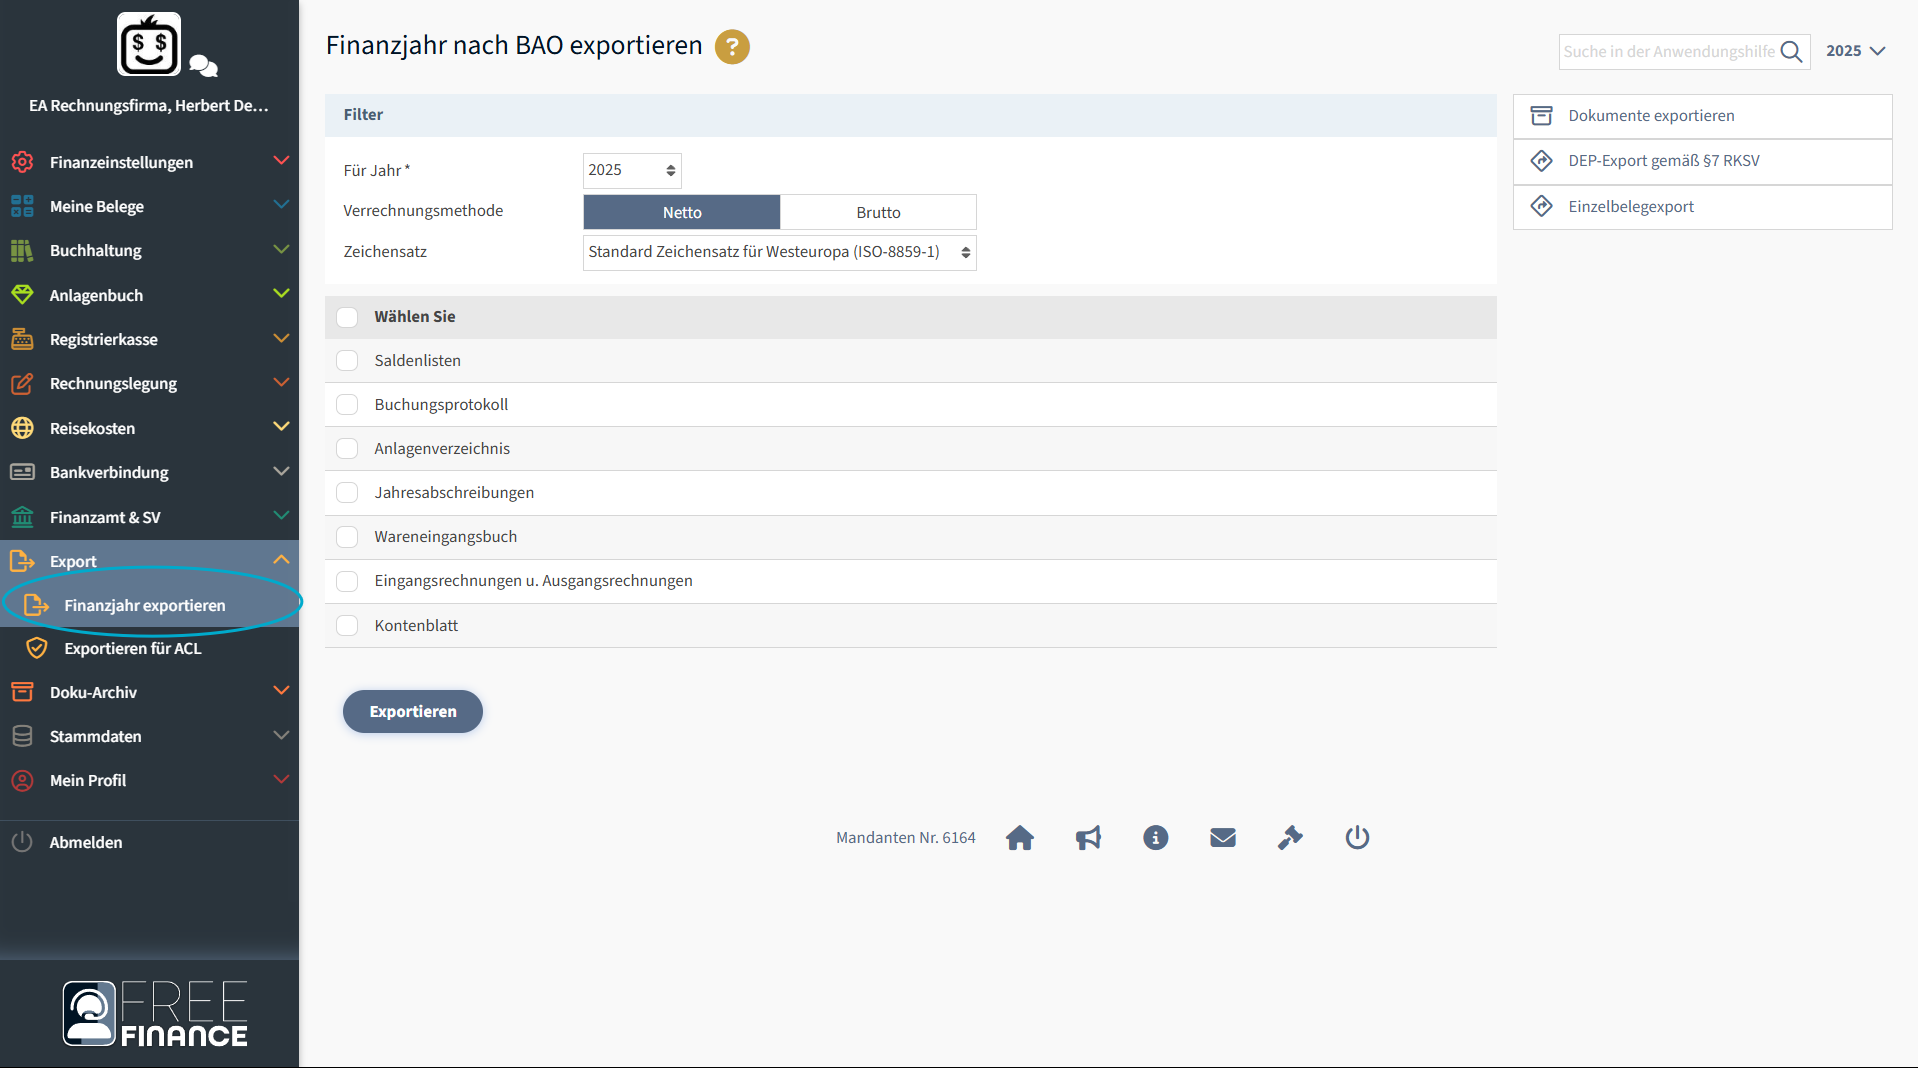Screen dimensions: 1918x1068
Task: Open announcements via the megaphone icon
Action: (1088, 838)
